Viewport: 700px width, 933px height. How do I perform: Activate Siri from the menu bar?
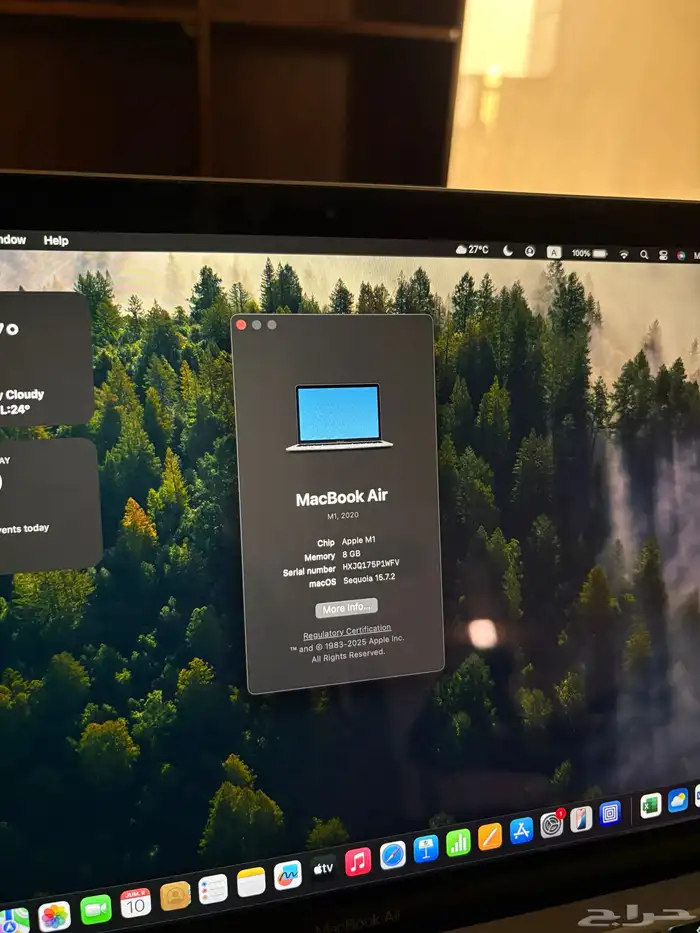point(682,256)
